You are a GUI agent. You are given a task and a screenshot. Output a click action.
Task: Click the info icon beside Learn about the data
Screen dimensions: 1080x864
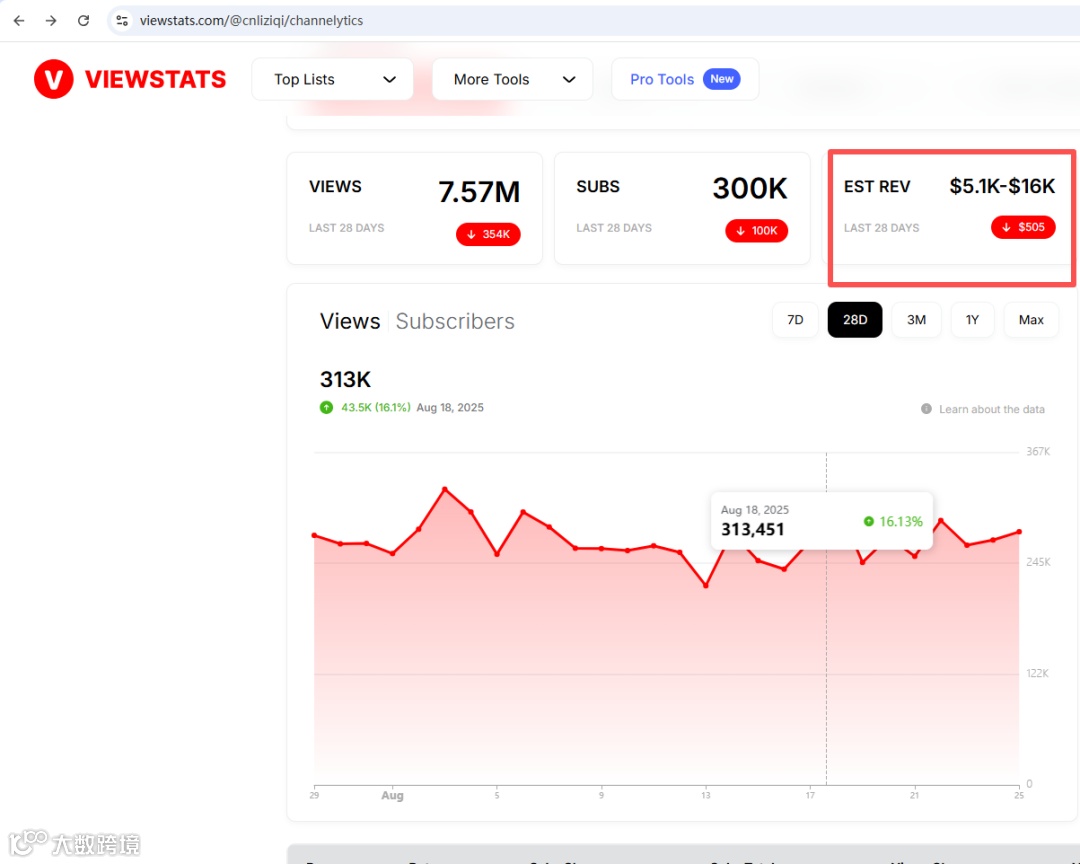pos(926,409)
